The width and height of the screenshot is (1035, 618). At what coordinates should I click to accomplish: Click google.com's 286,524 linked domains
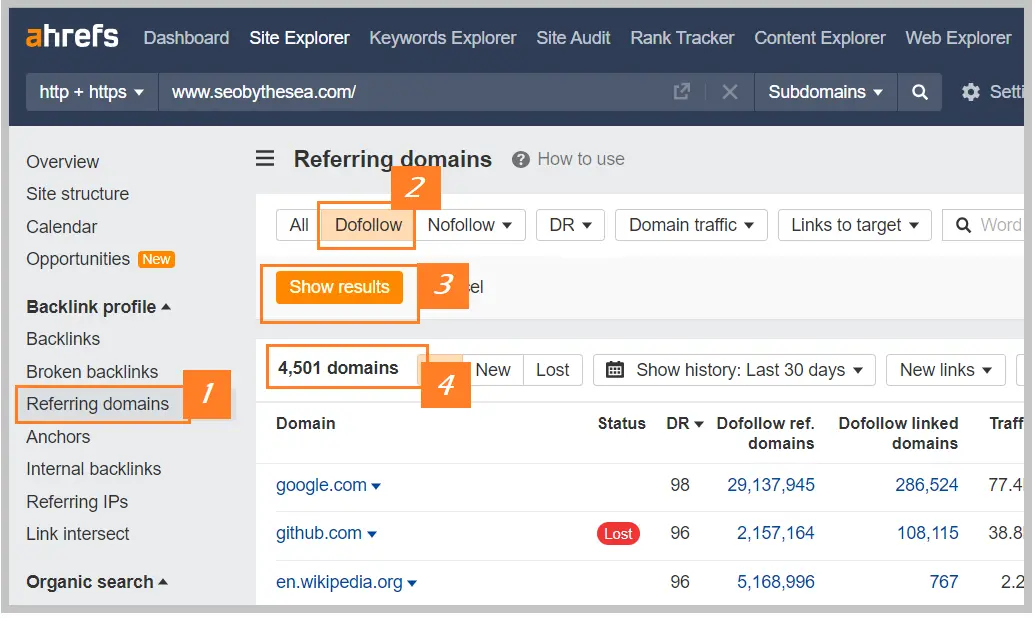pyautogui.click(x=927, y=485)
